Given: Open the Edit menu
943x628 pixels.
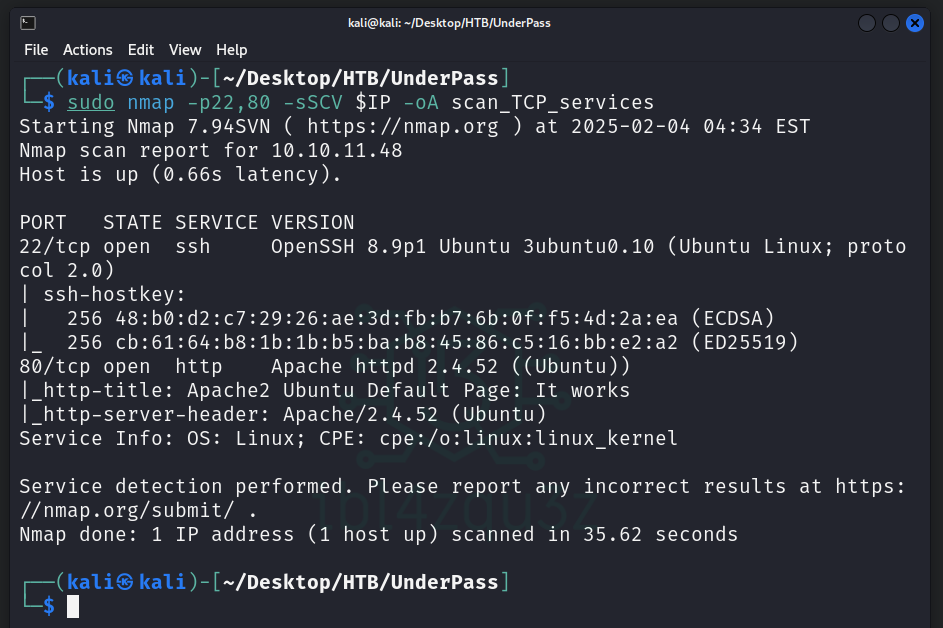Looking at the screenshot, I should pos(141,50).
